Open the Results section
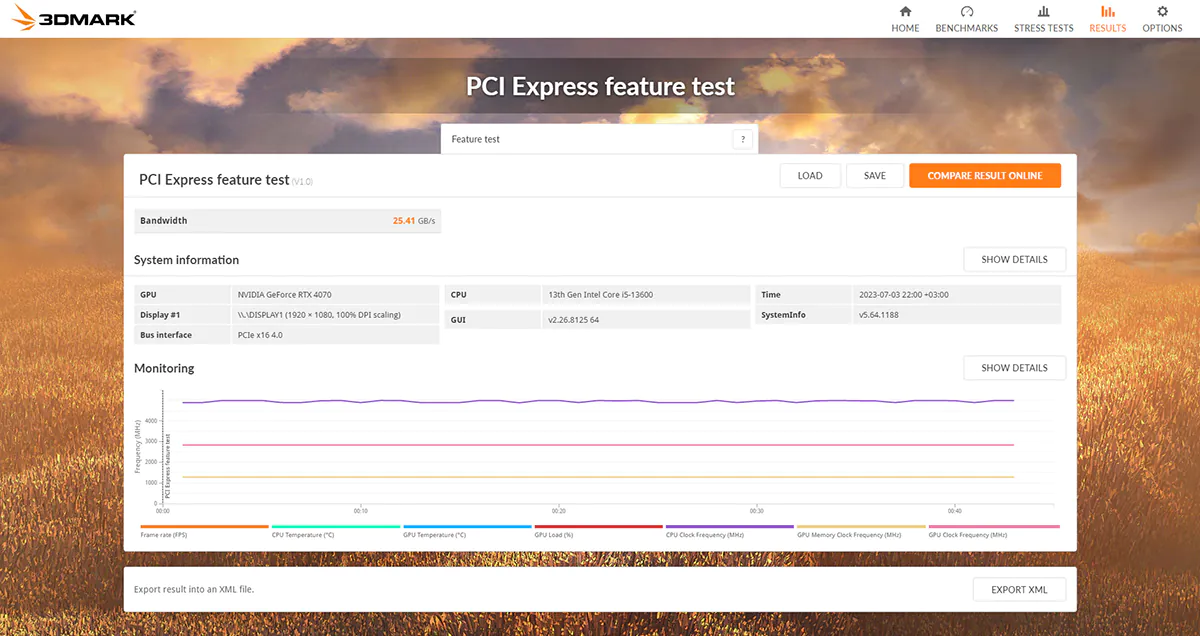Viewport: 1200px width, 636px height. pos(1107,19)
